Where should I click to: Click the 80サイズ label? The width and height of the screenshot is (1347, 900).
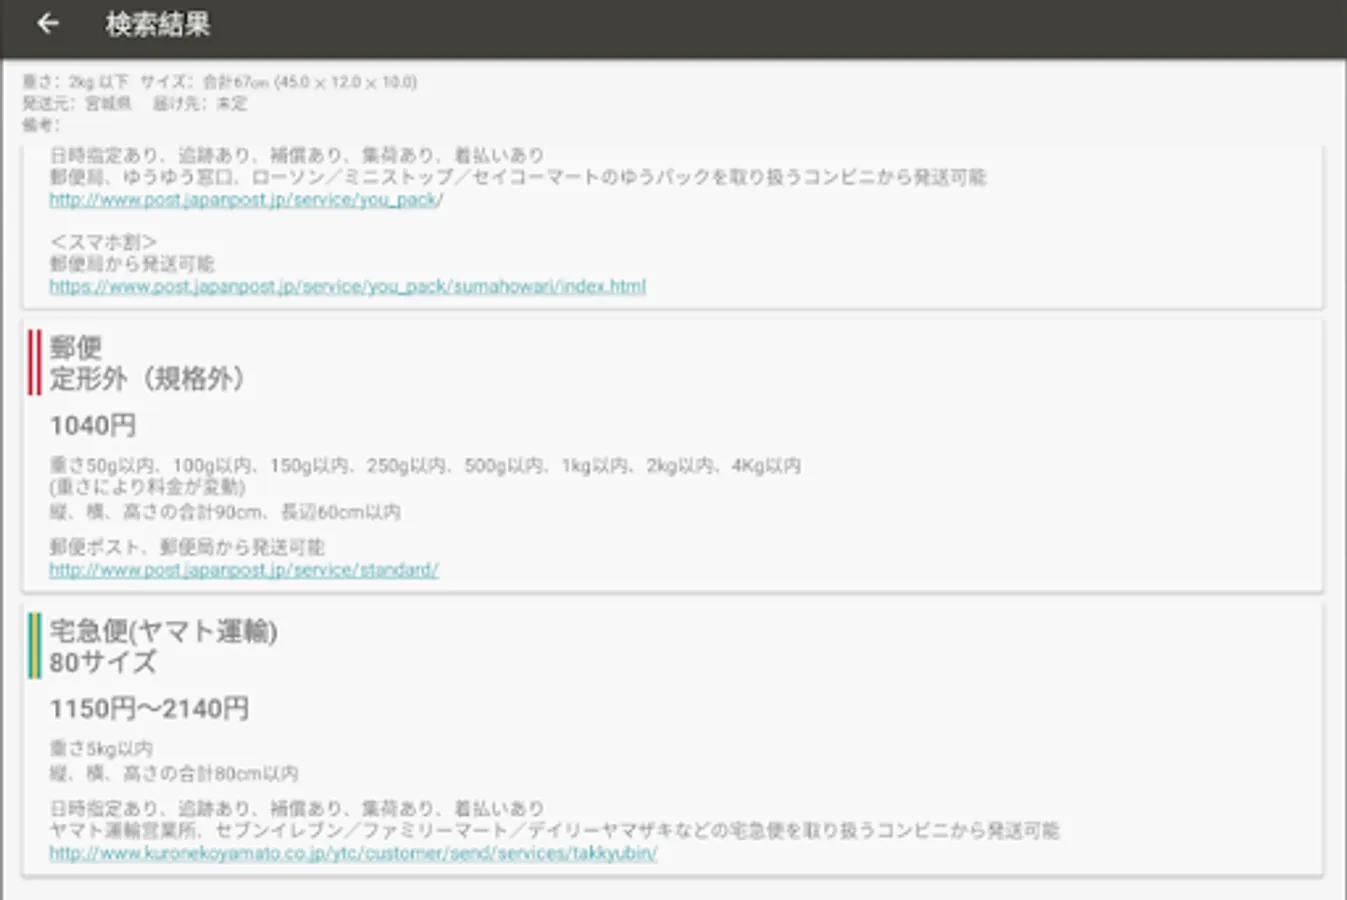point(103,662)
